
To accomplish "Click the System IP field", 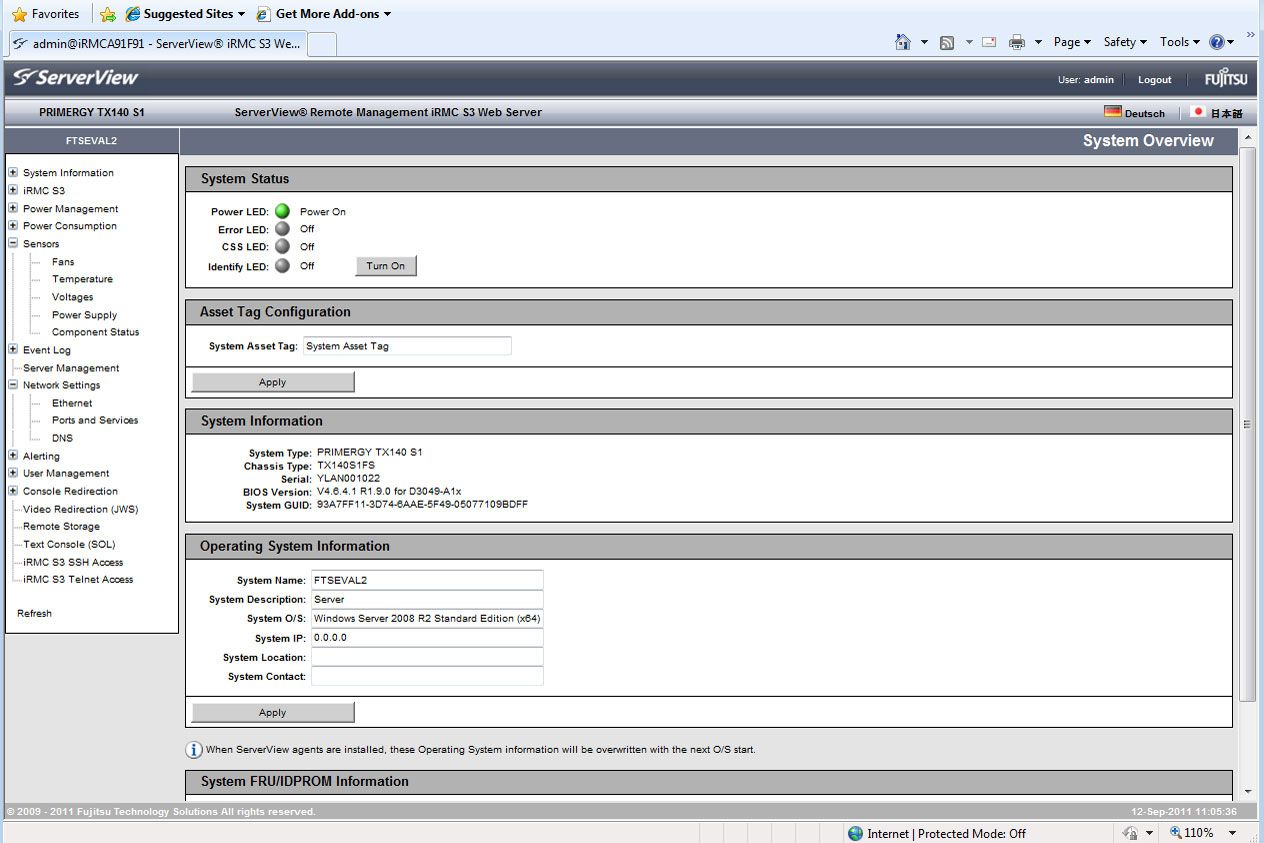I will (x=427, y=638).
